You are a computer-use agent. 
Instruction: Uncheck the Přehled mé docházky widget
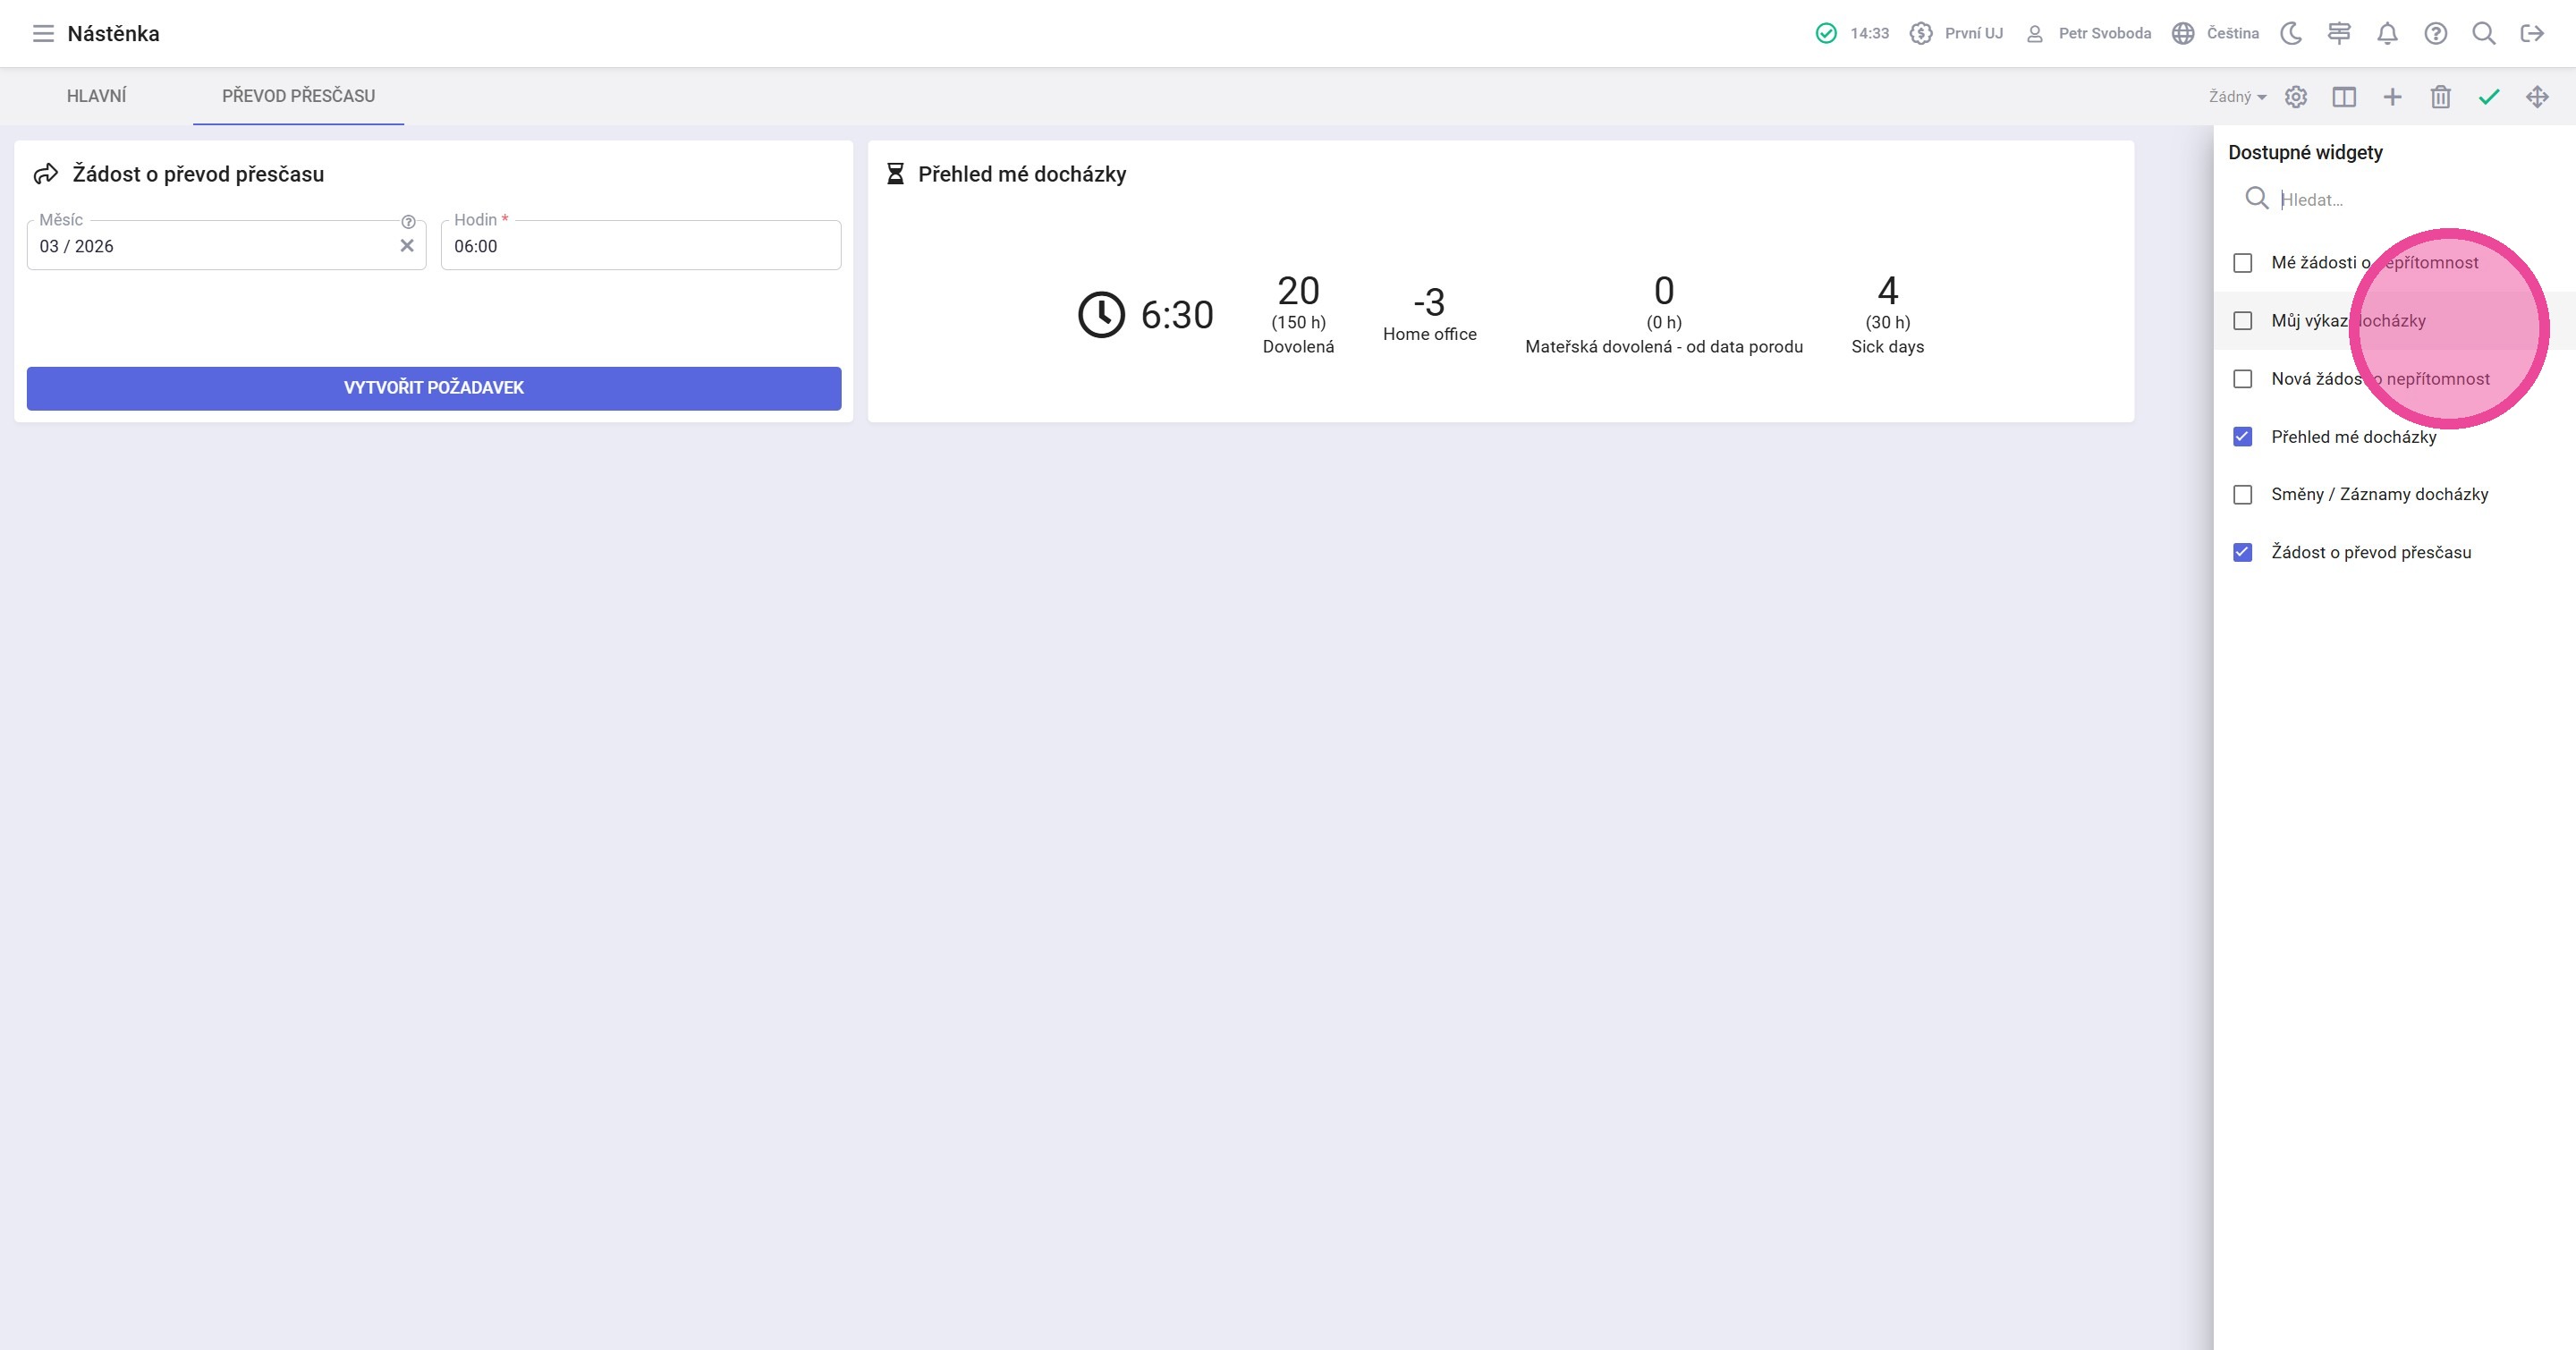pyautogui.click(x=2243, y=437)
